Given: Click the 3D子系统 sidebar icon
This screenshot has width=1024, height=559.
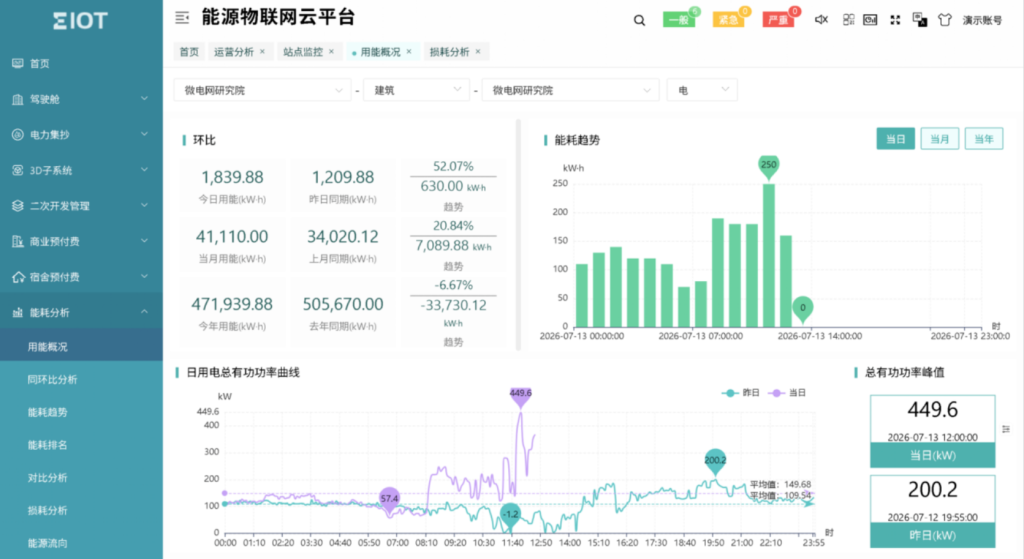Looking at the screenshot, I should (x=18, y=170).
